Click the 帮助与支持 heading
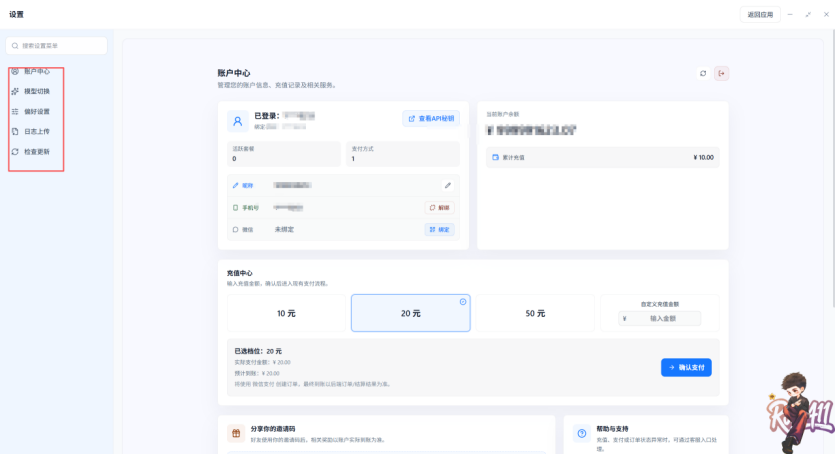The height and width of the screenshot is (454, 835). coord(612,428)
